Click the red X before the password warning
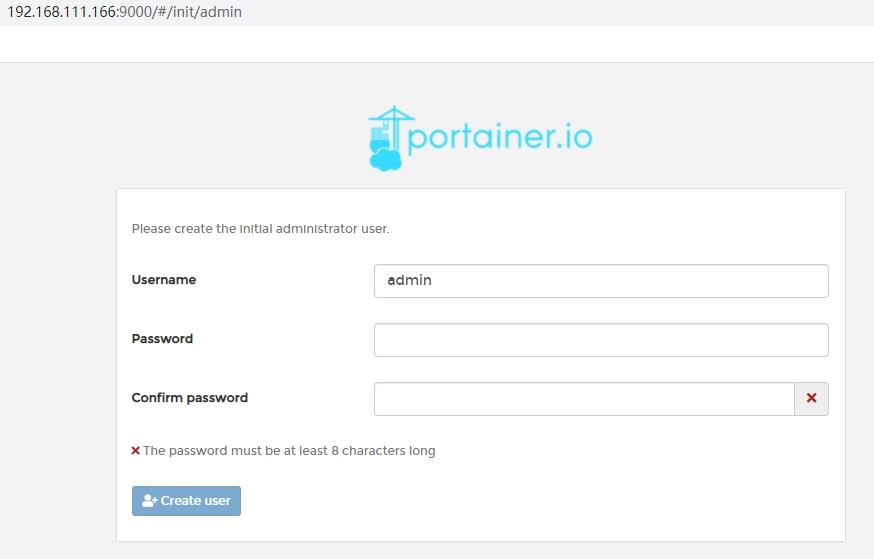The width and height of the screenshot is (874, 559). 136,451
